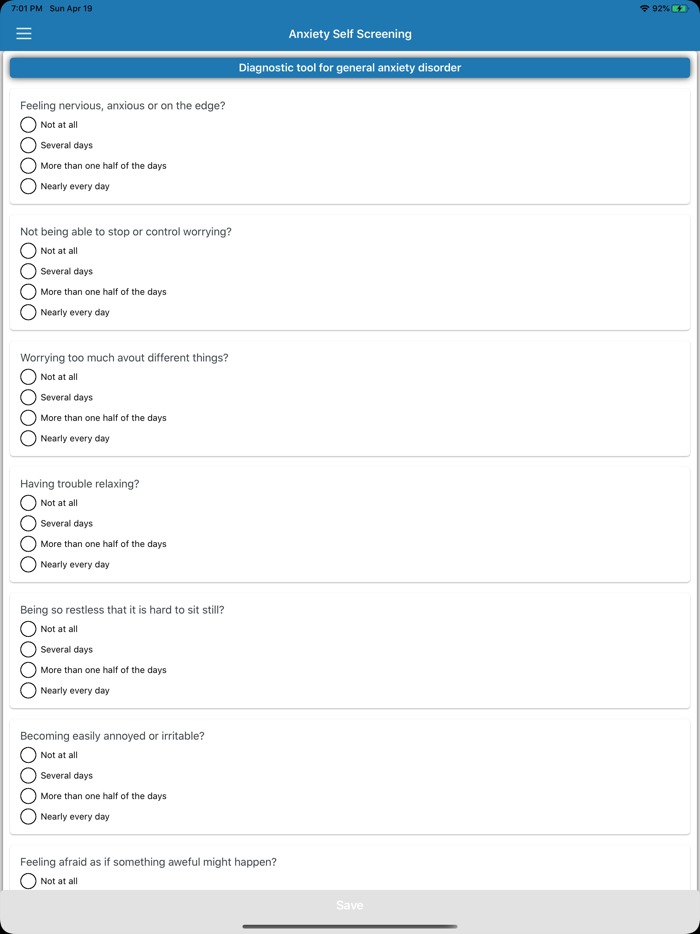Tap the battery indicator icon
The height and width of the screenshot is (934, 700).
coord(681,8)
